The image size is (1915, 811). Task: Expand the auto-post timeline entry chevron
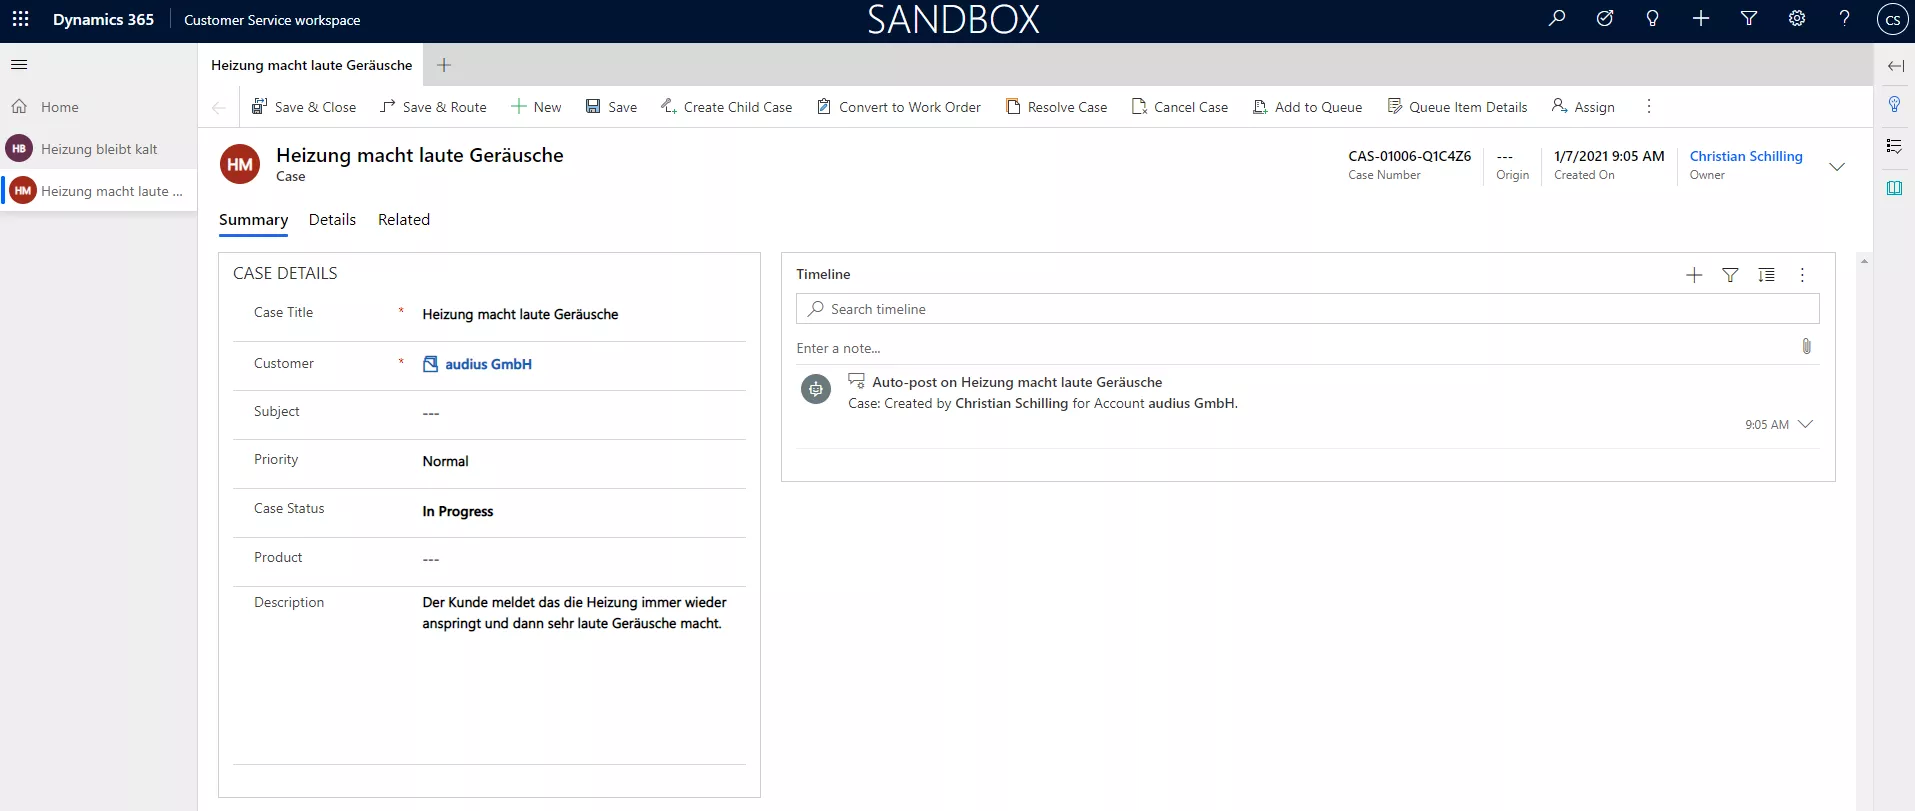coord(1805,424)
